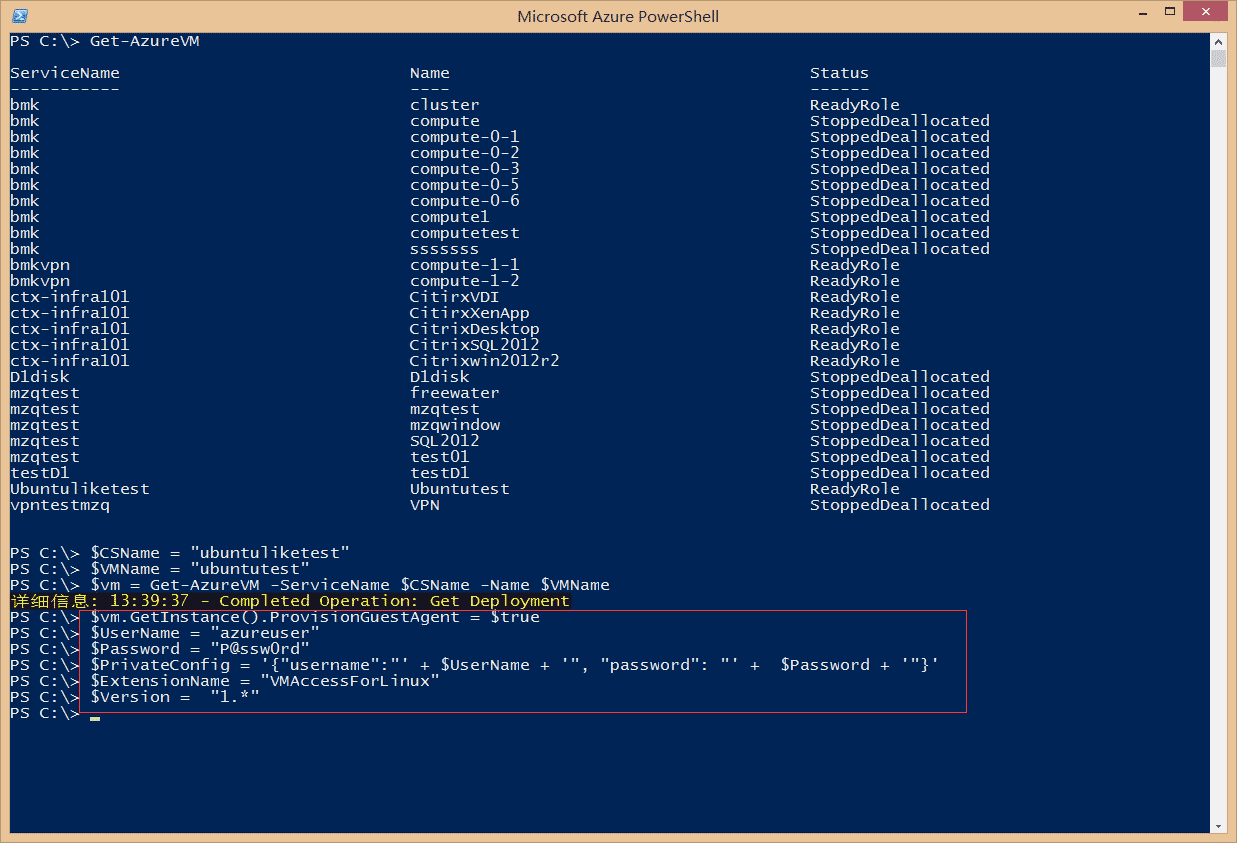This screenshot has width=1237, height=843.
Task: Click the vertical scrollbar thumb
Action: point(1218,58)
